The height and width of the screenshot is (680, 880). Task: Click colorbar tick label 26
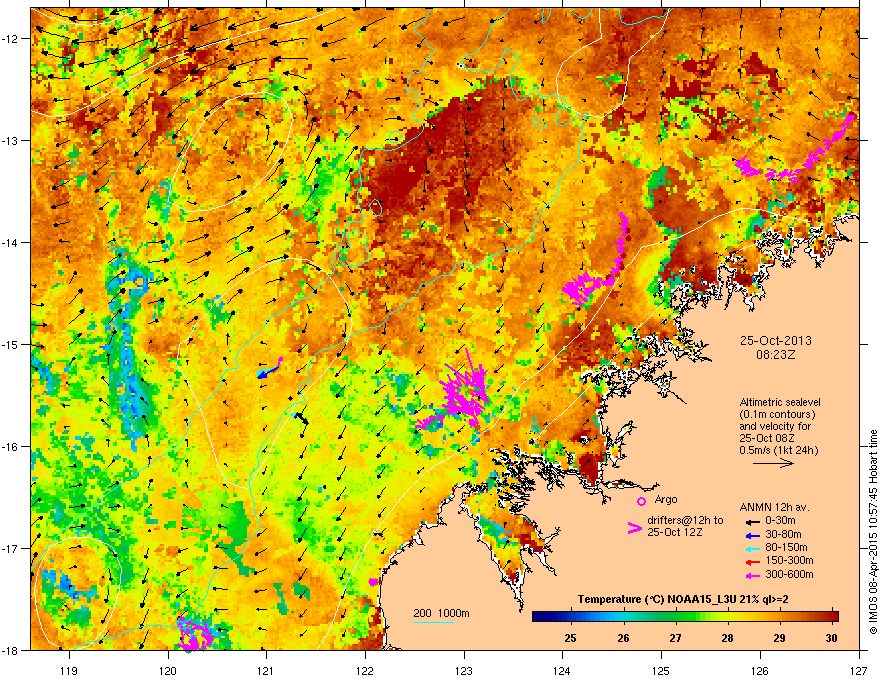pos(623,638)
